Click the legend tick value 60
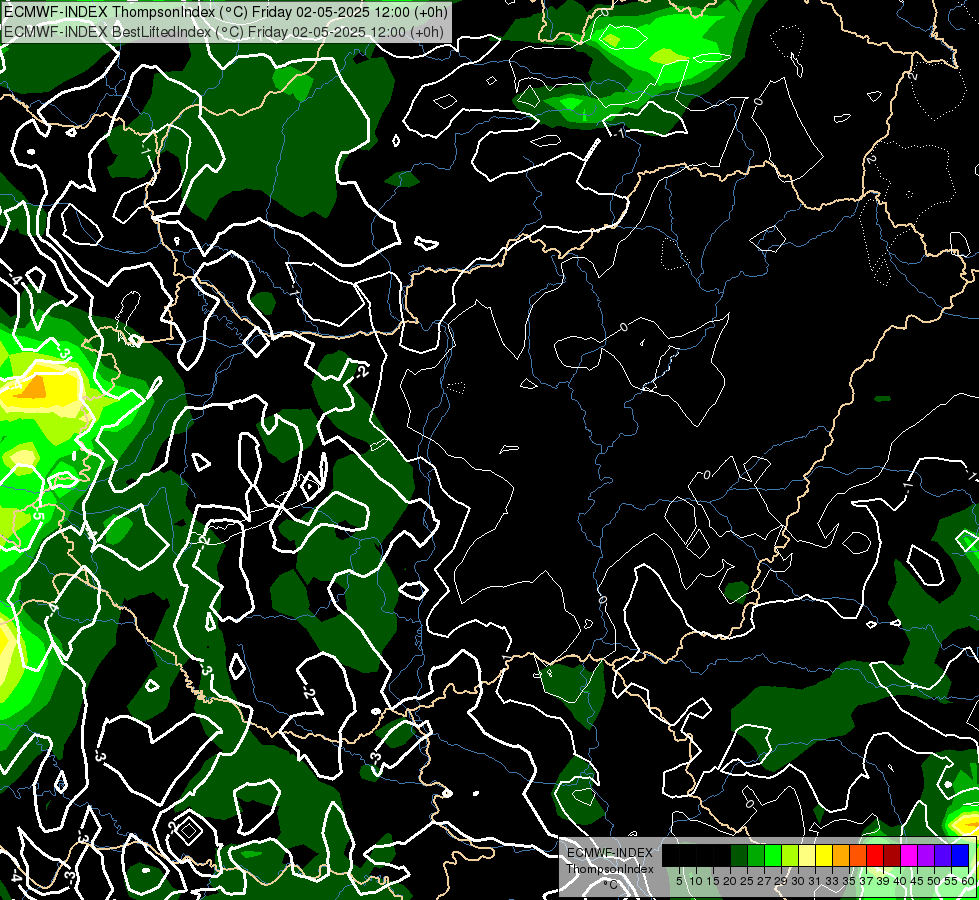The width and height of the screenshot is (979, 900). [968, 881]
